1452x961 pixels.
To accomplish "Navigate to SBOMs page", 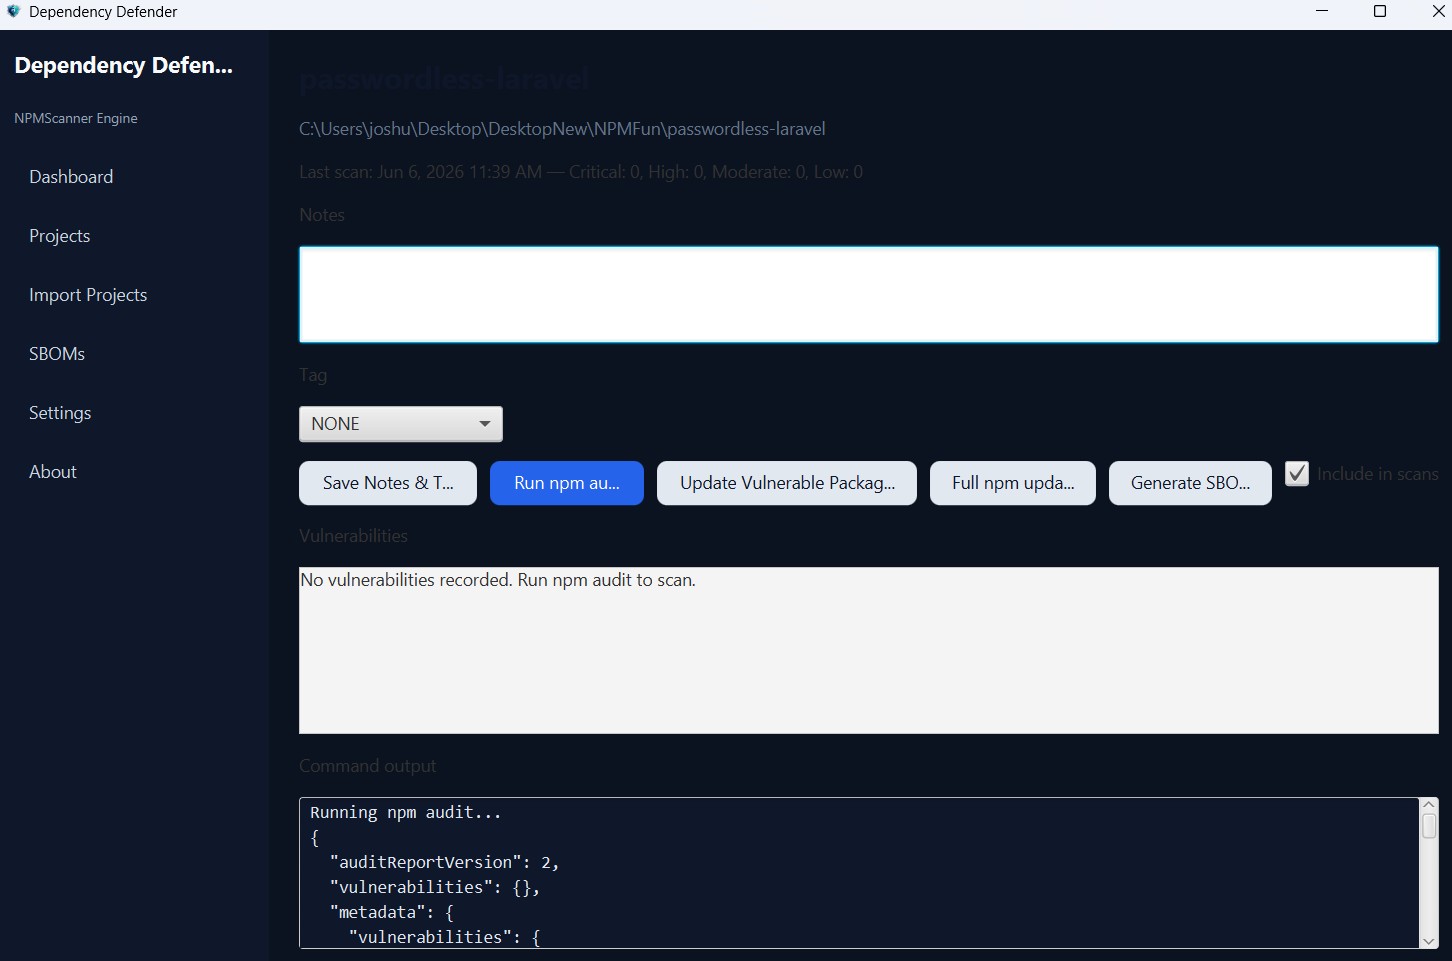I will [57, 354].
